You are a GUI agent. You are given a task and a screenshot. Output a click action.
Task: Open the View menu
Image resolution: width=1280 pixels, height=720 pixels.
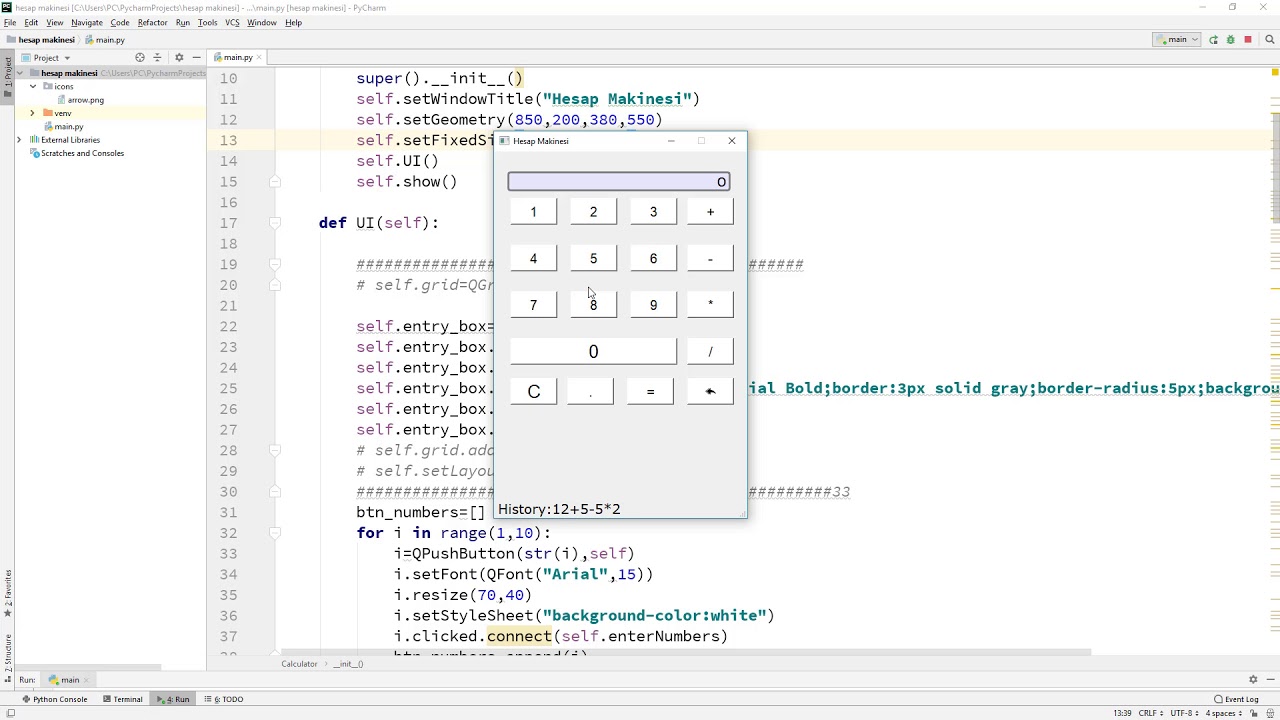[54, 22]
